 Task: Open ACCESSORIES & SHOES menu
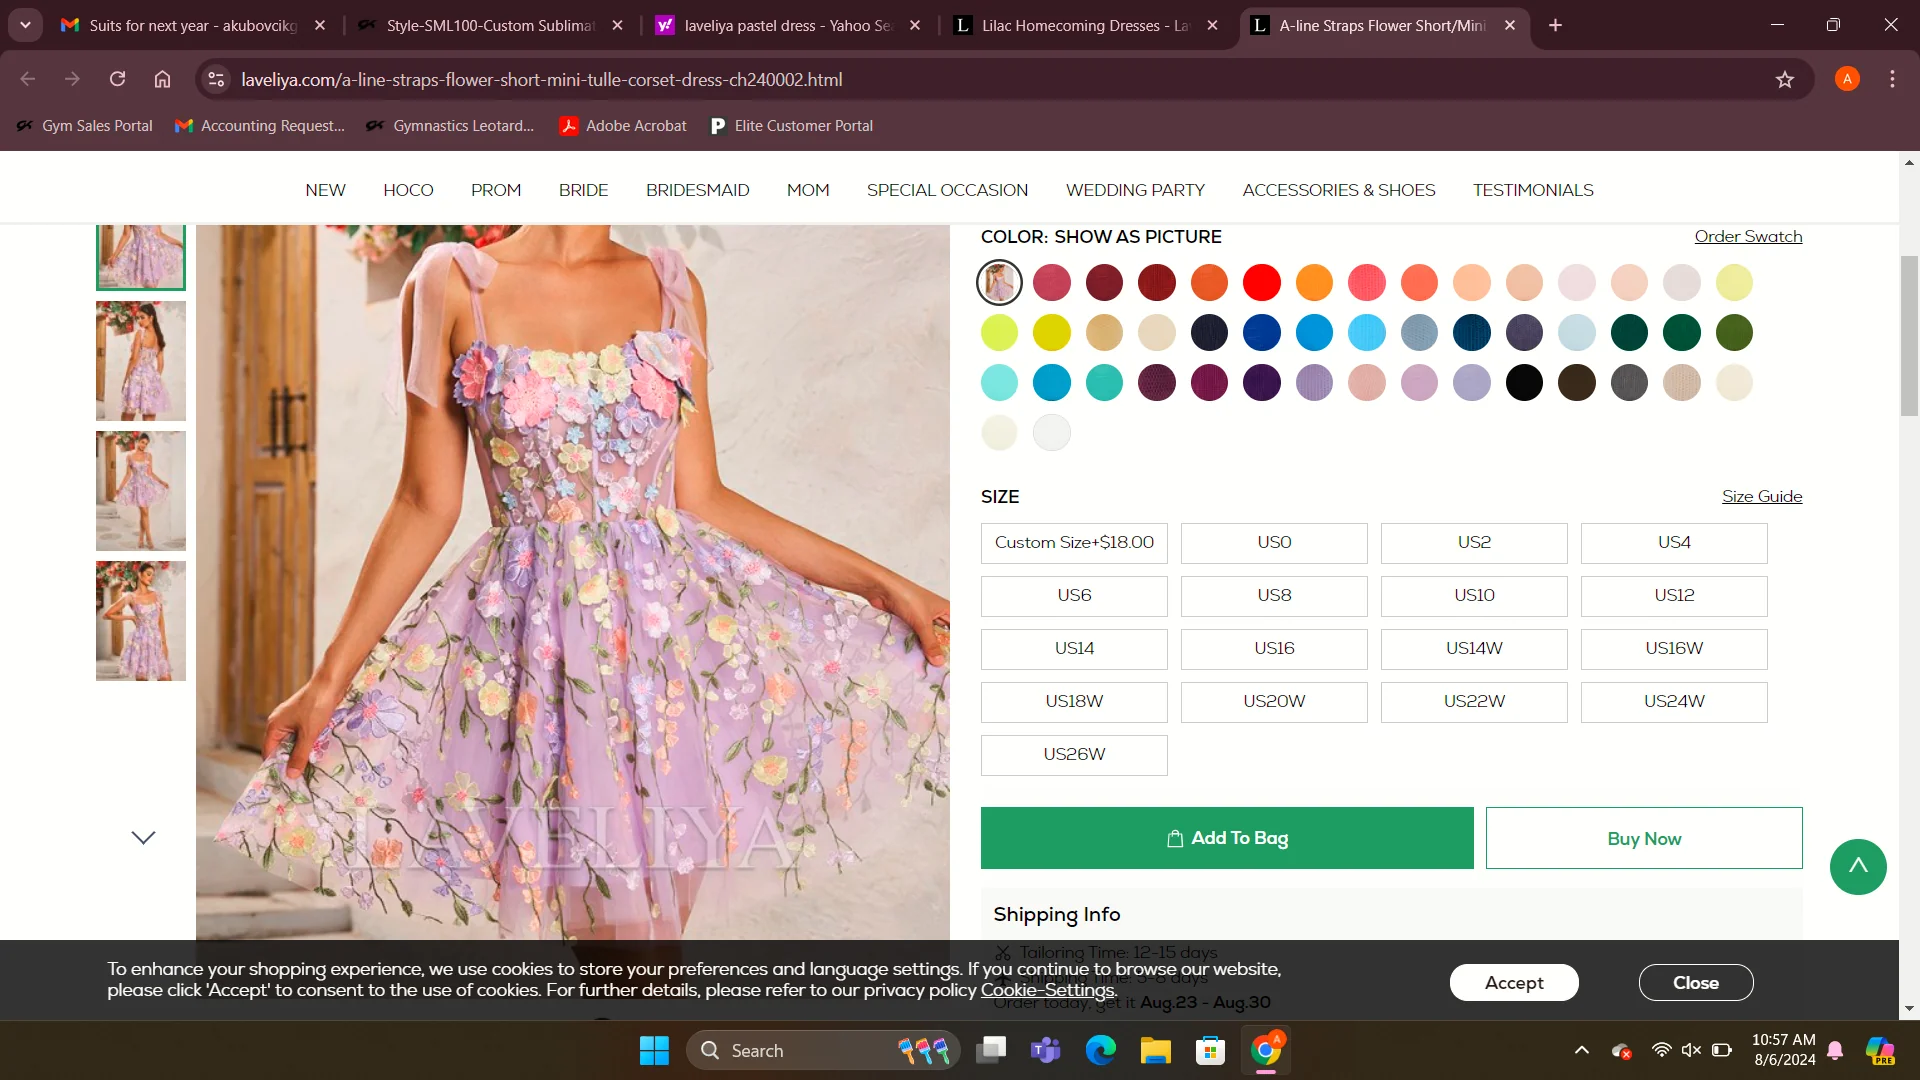[x=1338, y=190]
